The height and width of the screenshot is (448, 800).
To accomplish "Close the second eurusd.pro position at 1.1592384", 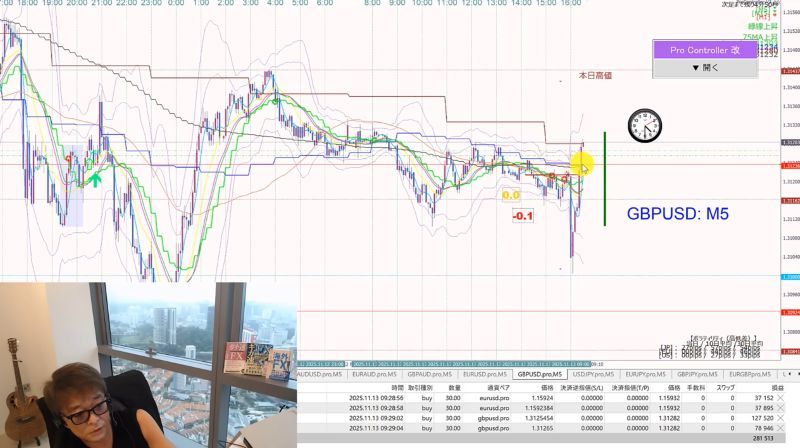I will 781,408.
